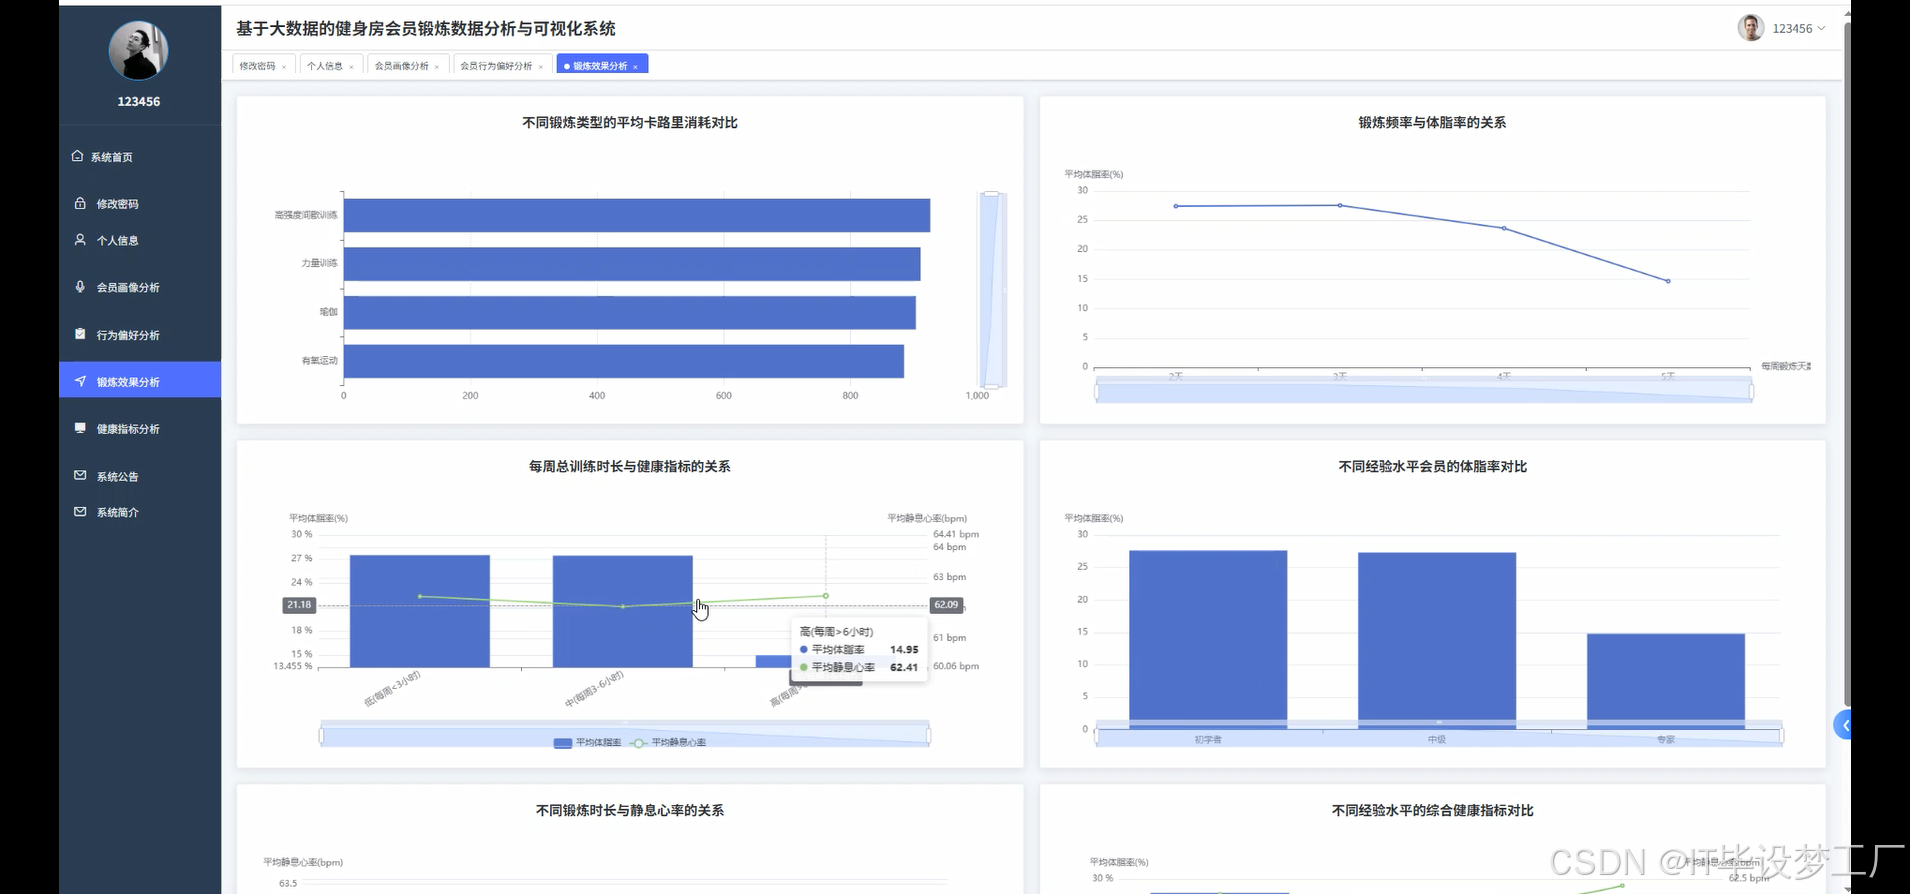Click the sidebar profile avatar above 123456
This screenshot has height=894, width=1910.
tap(138, 50)
